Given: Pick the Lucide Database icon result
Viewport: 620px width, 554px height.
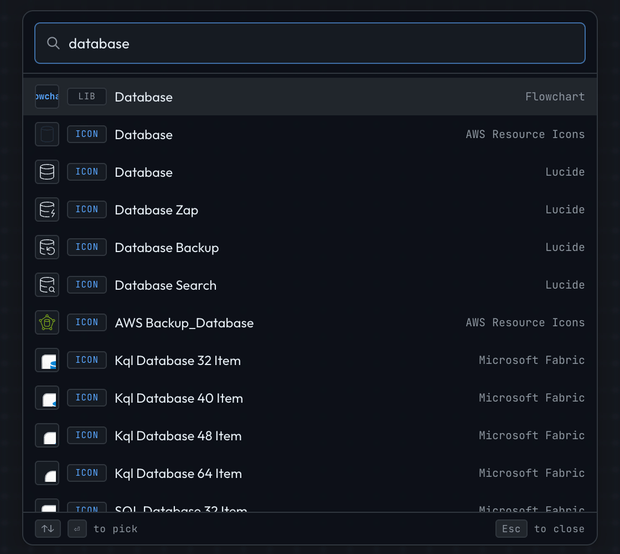Looking at the screenshot, I should pyautogui.click(x=310, y=172).
